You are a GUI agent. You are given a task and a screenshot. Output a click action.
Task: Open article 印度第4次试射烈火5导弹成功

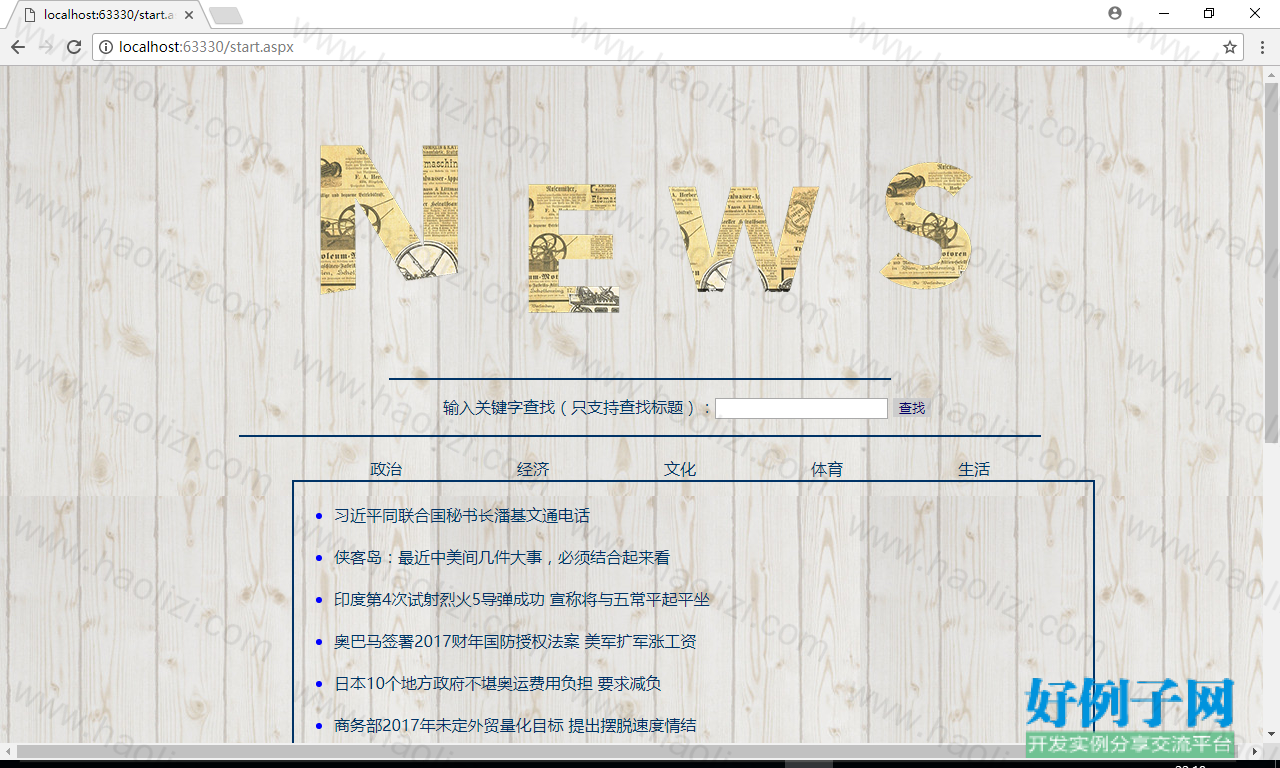(x=522, y=600)
